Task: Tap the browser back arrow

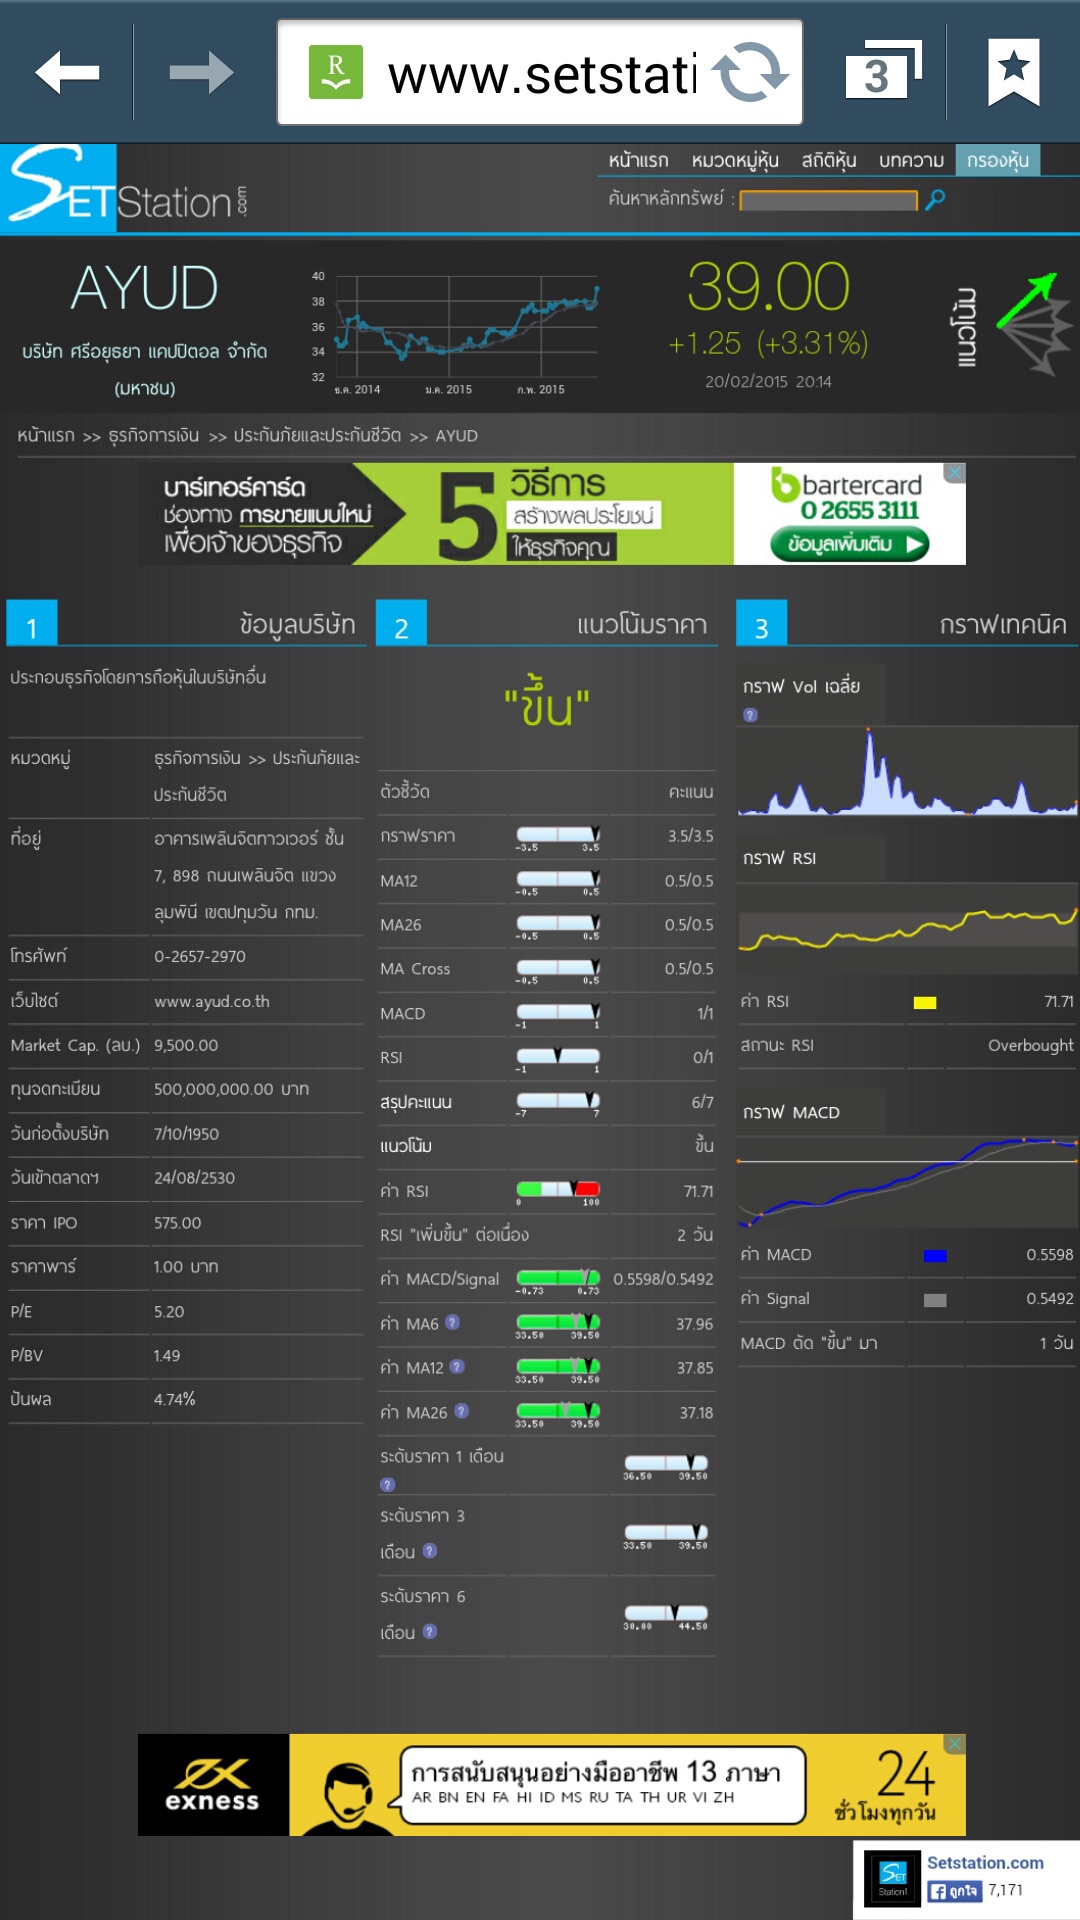Action: (x=67, y=72)
